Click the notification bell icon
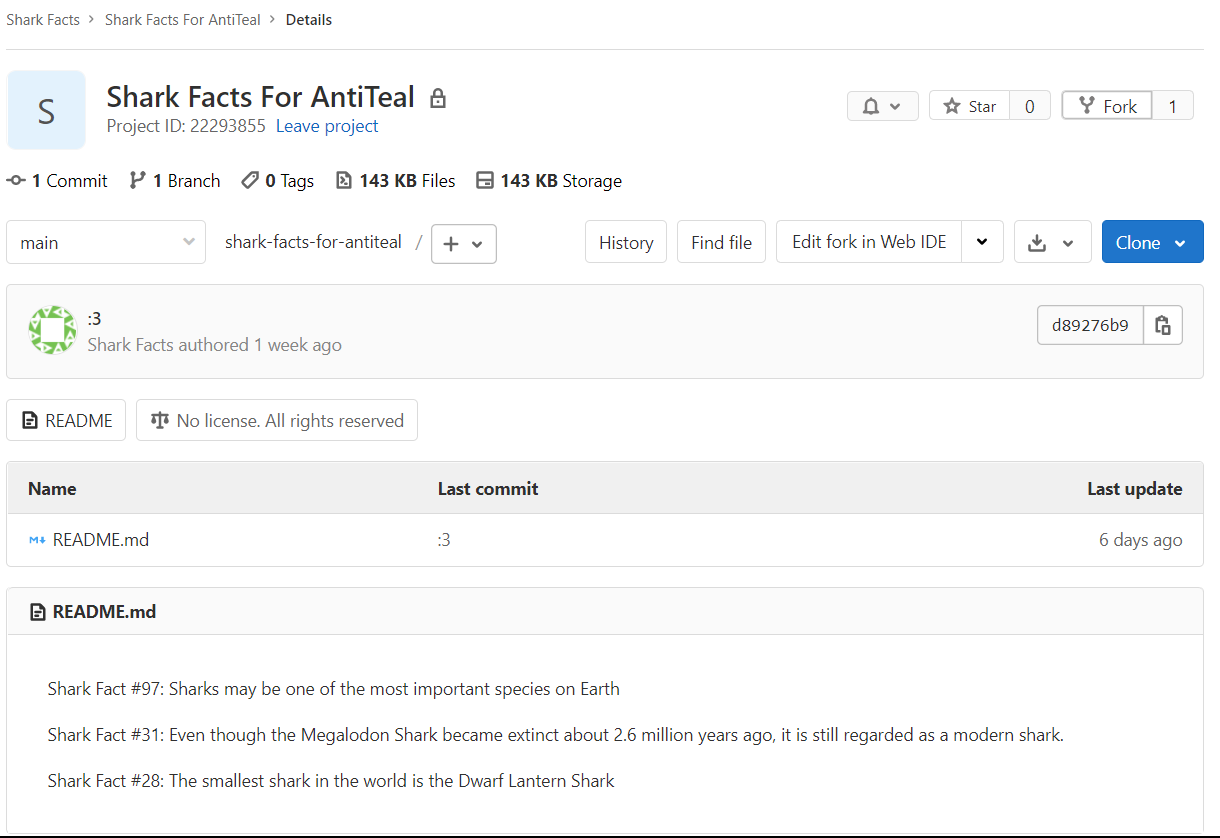 (x=871, y=106)
